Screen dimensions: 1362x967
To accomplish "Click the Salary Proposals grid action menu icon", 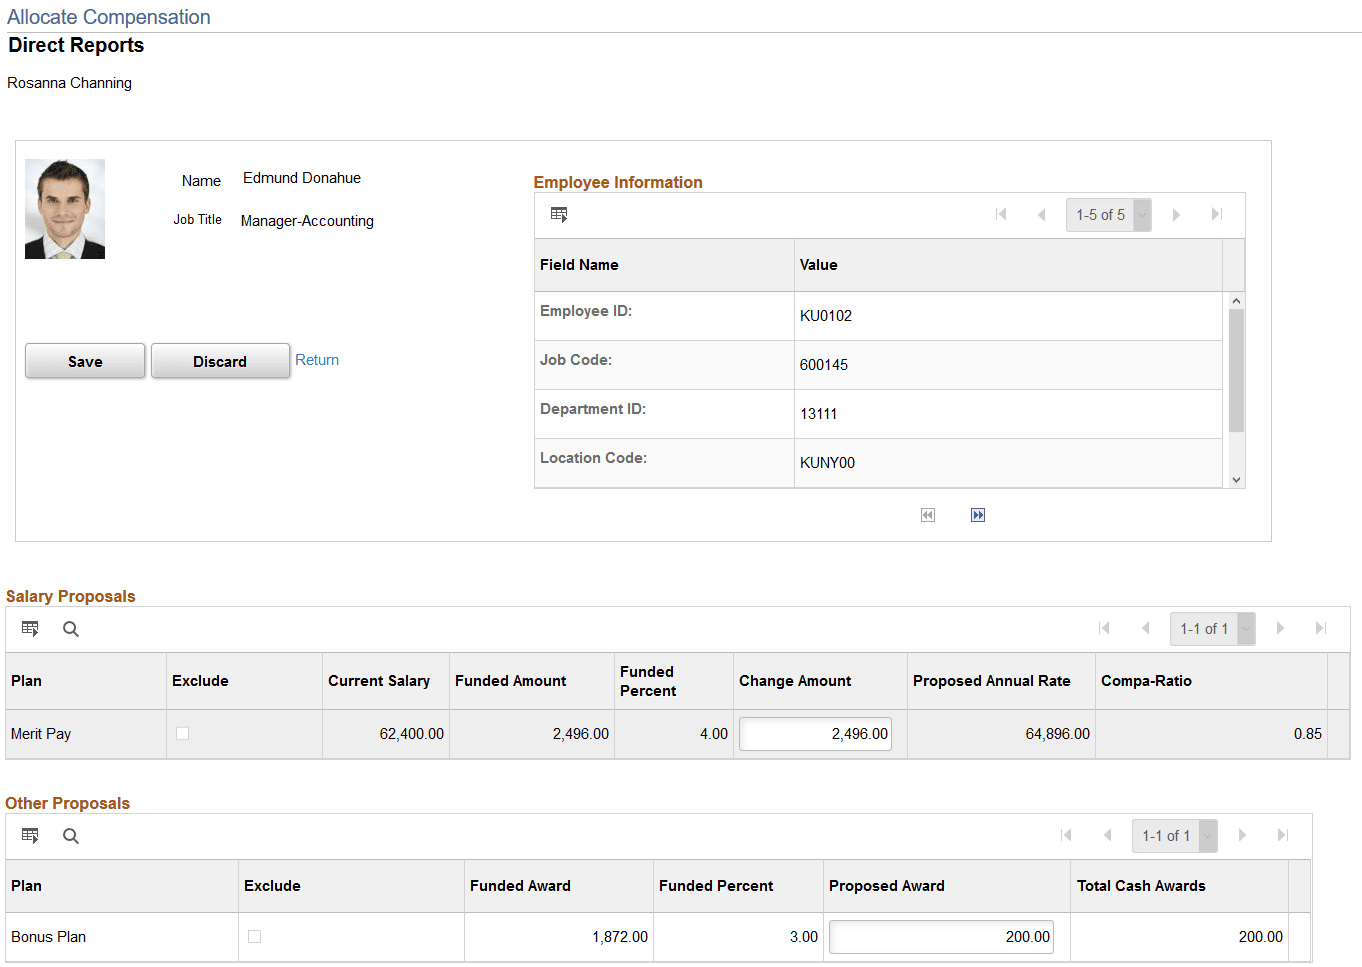I will click(x=30, y=628).
